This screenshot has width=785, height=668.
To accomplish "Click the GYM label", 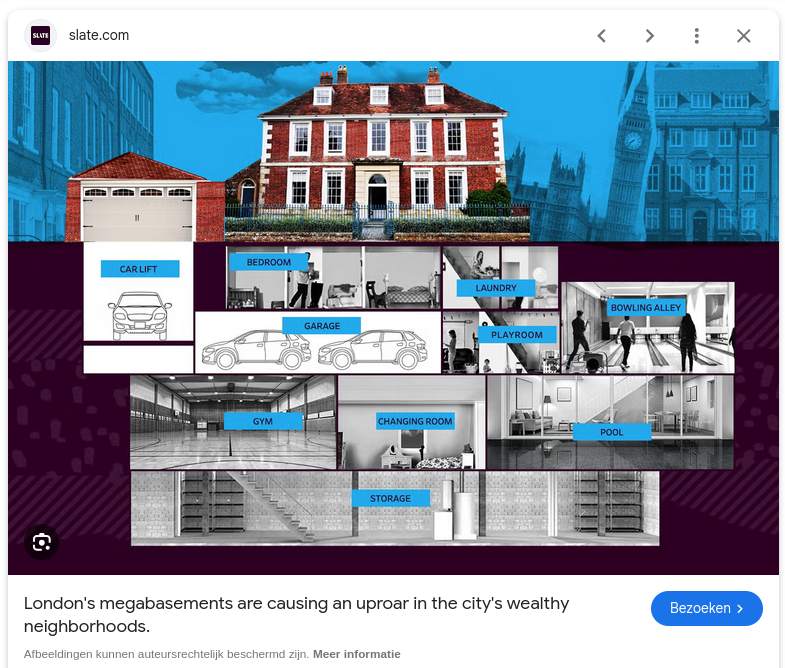I will pyautogui.click(x=263, y=421).
